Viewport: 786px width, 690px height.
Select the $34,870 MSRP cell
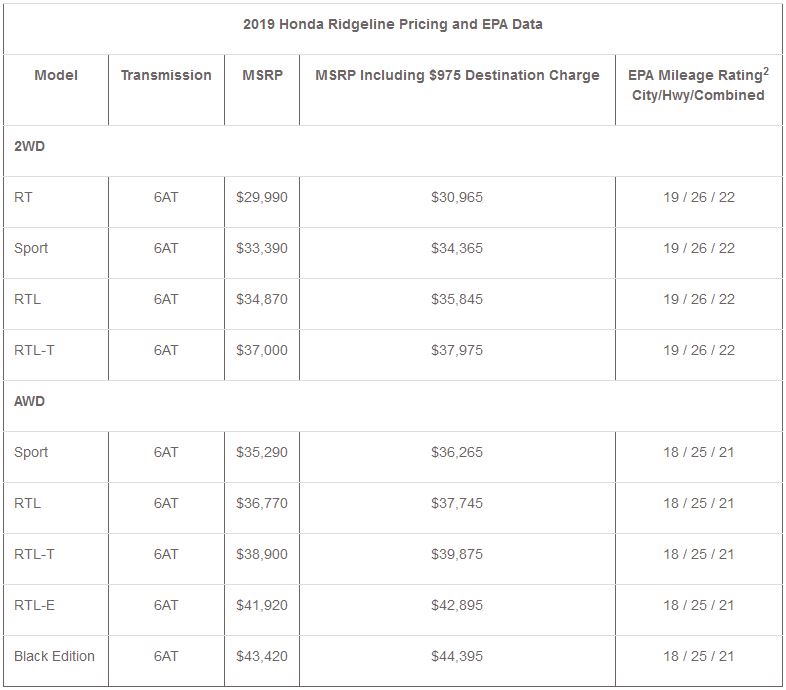[x=261, y=299]
